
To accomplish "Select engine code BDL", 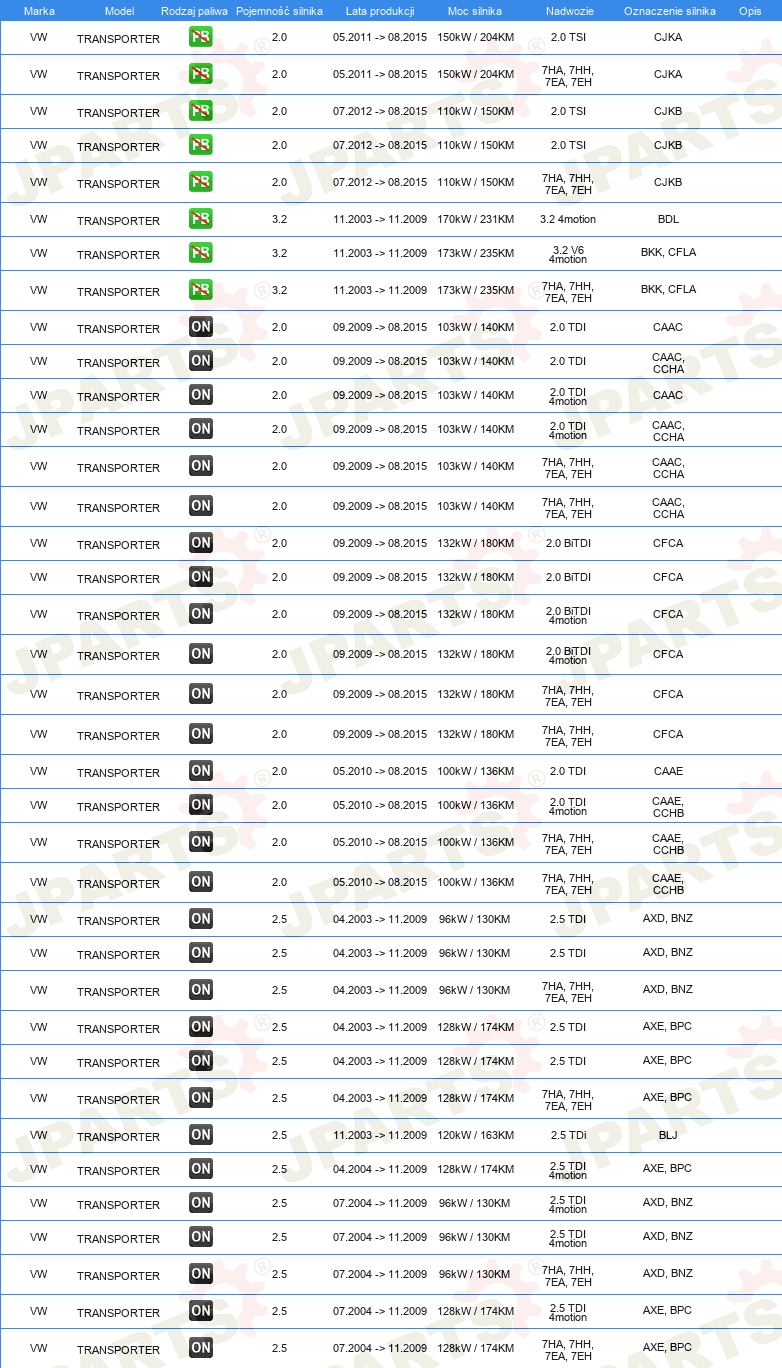I will (668, 218).
